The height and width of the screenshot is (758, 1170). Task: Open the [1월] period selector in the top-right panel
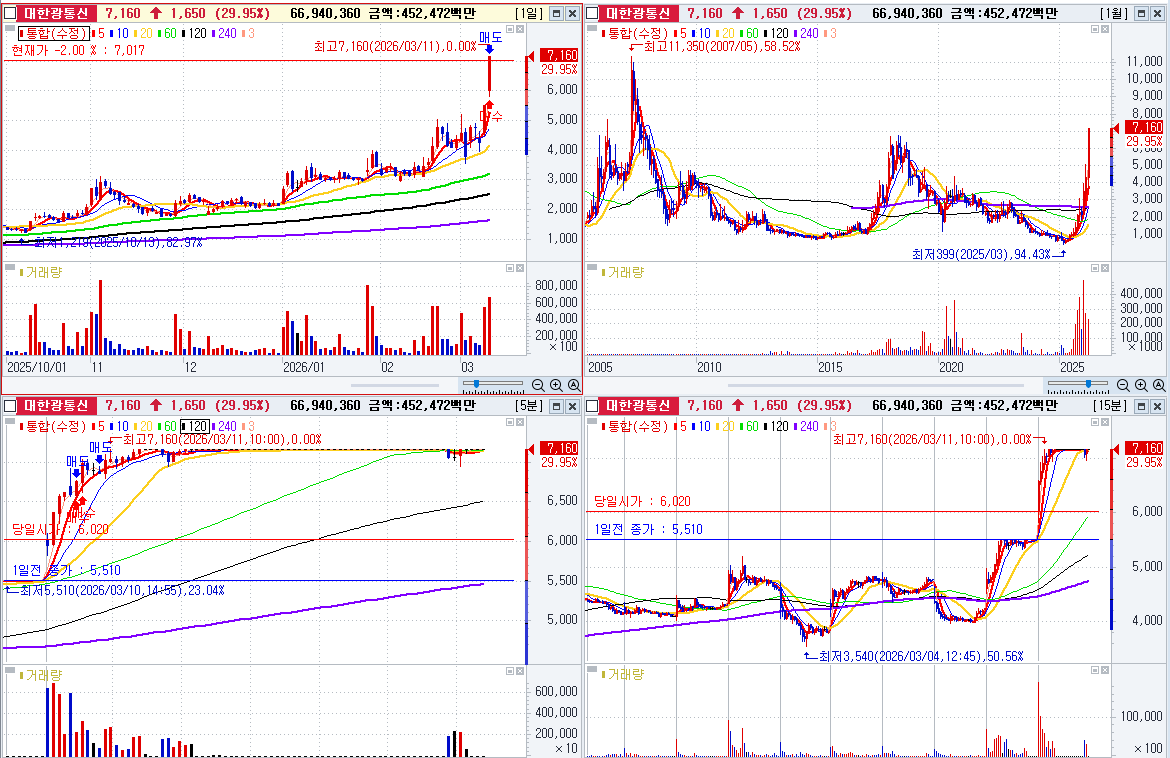1114,13
